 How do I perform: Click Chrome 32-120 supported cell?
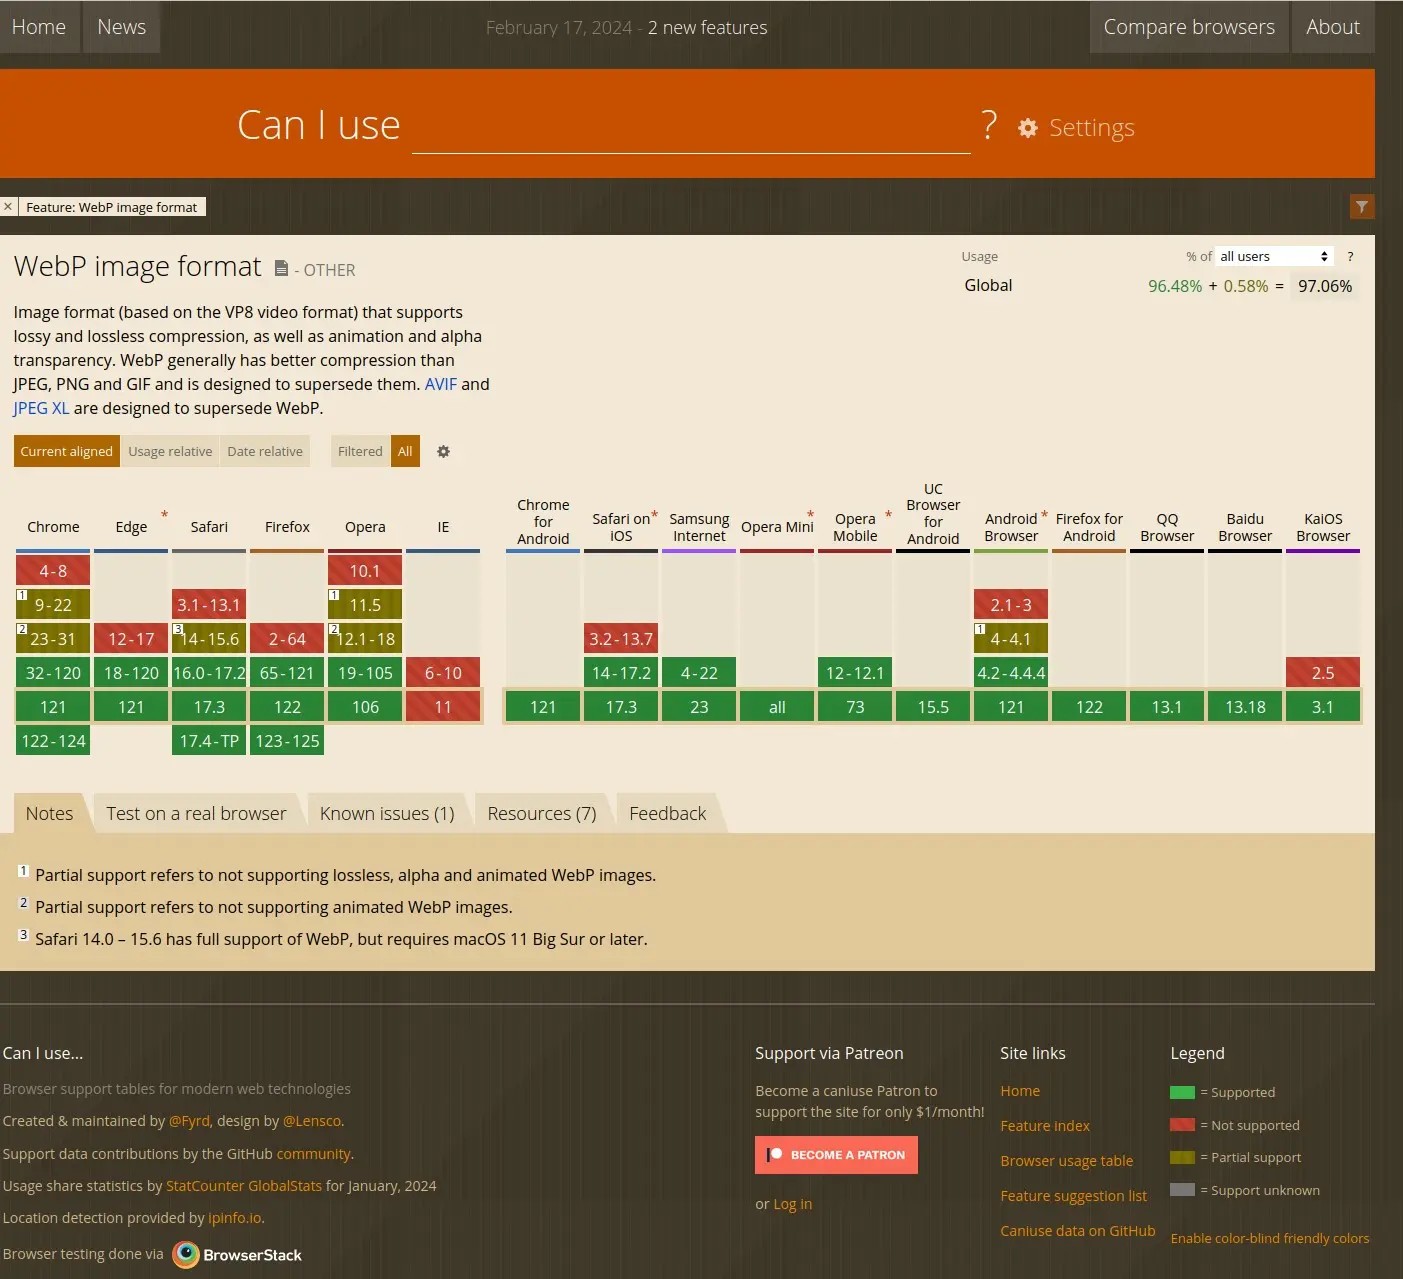tap(53, 673)
